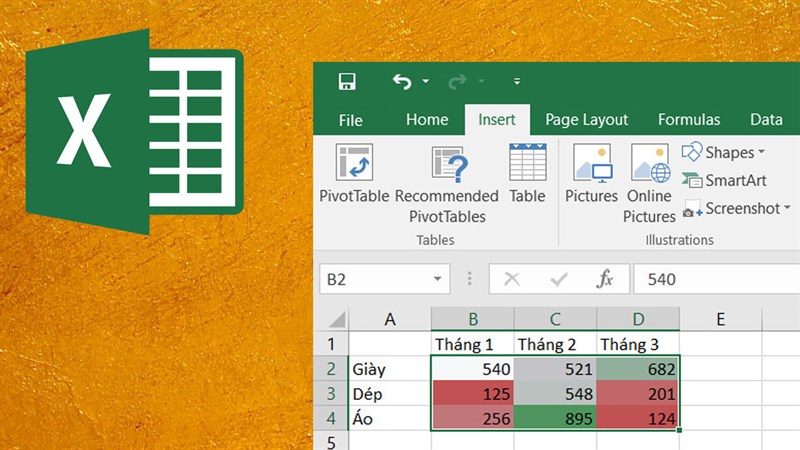Viewport: 800px width, 450px height.
Task: Open Customize Quick Access Toolbar dropdown
Action: pyautogui.click(x=517, y=81)
